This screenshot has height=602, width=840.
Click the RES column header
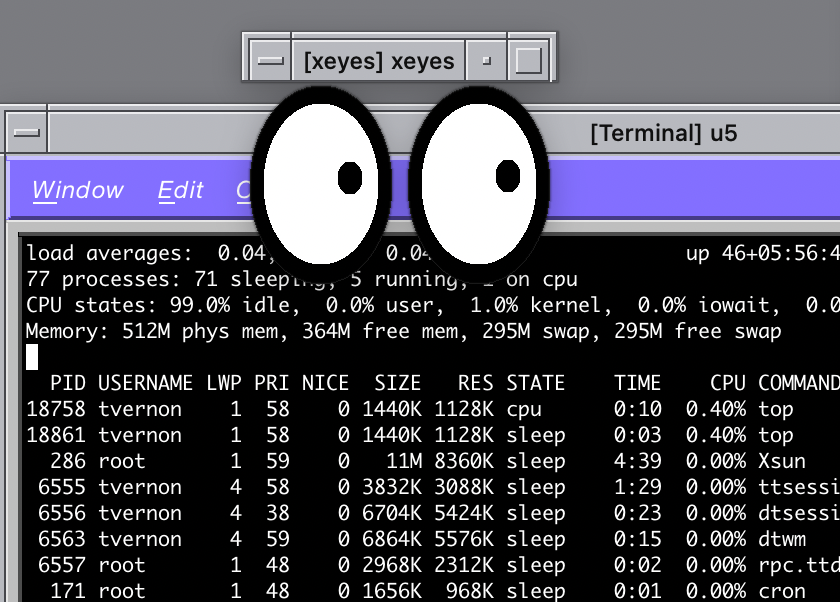pos(476,383)
